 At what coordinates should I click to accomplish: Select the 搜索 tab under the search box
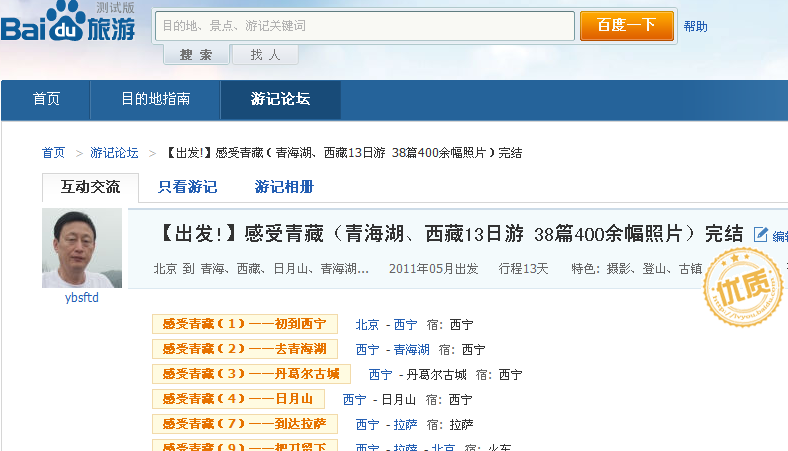(196, 55)
